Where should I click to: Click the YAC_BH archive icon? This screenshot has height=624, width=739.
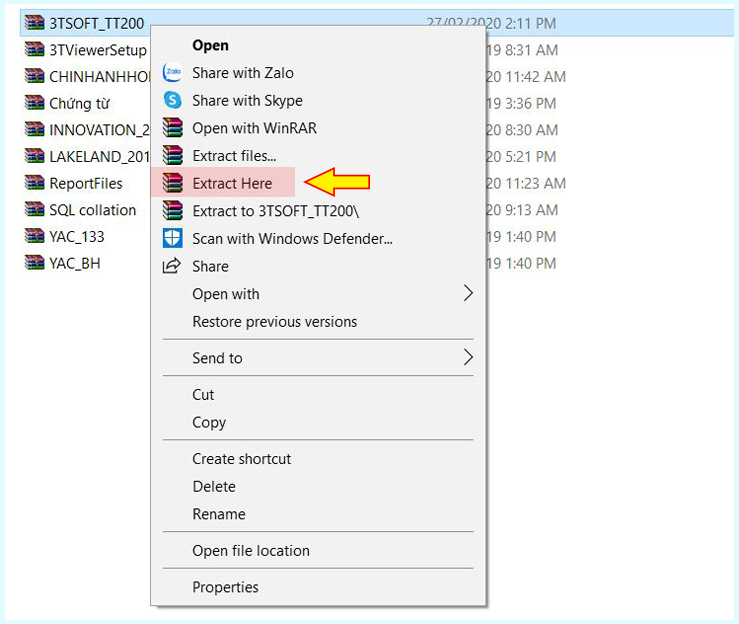[x=34, y=263]
